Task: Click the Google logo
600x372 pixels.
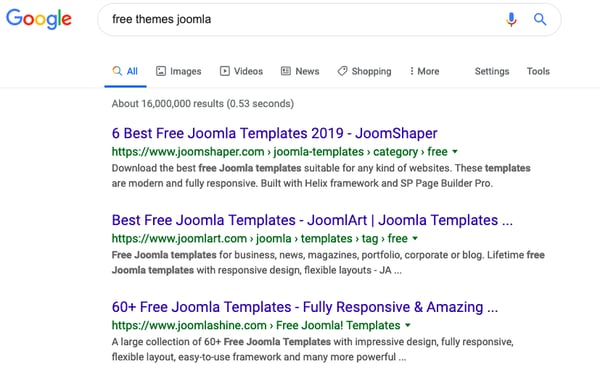Action: pyautogui.click(x=39, y=19)
